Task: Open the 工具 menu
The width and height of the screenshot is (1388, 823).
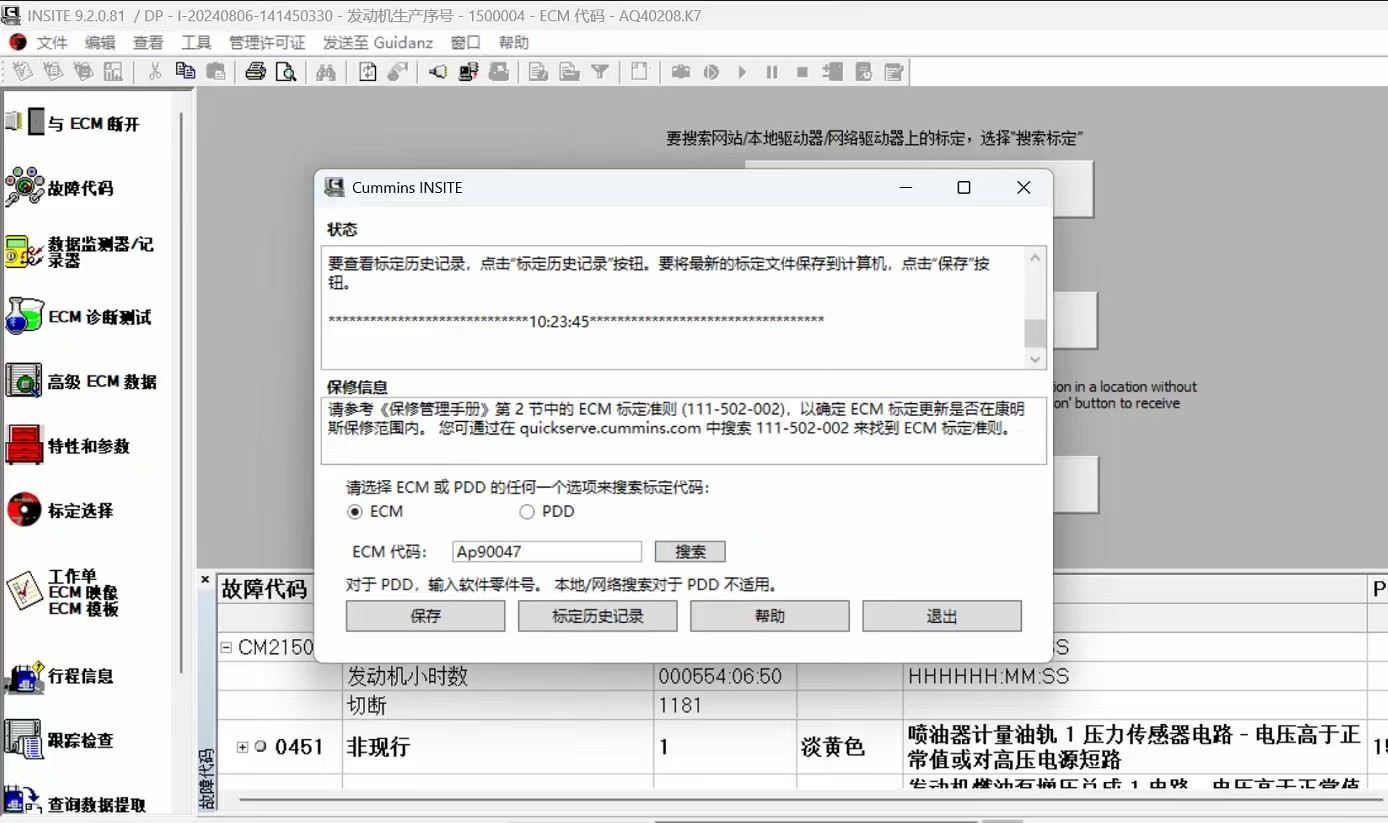Action: point(196,43)
